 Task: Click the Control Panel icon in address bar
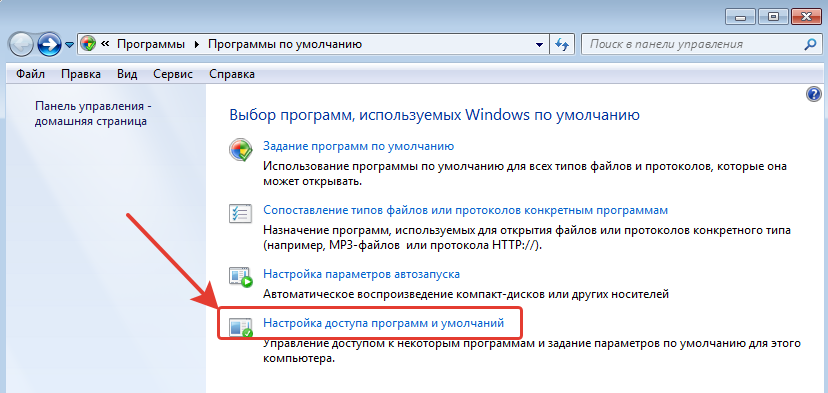[89, 44]
